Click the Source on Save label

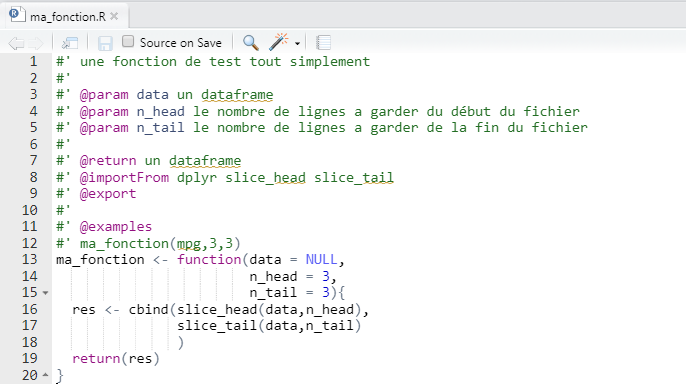[x=181, y=43]
